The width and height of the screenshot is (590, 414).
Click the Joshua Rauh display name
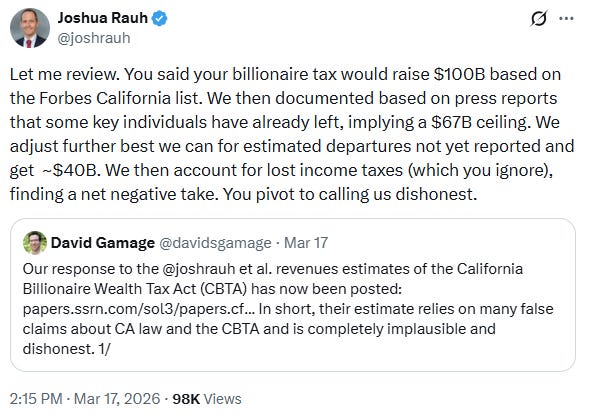(103, 18)
